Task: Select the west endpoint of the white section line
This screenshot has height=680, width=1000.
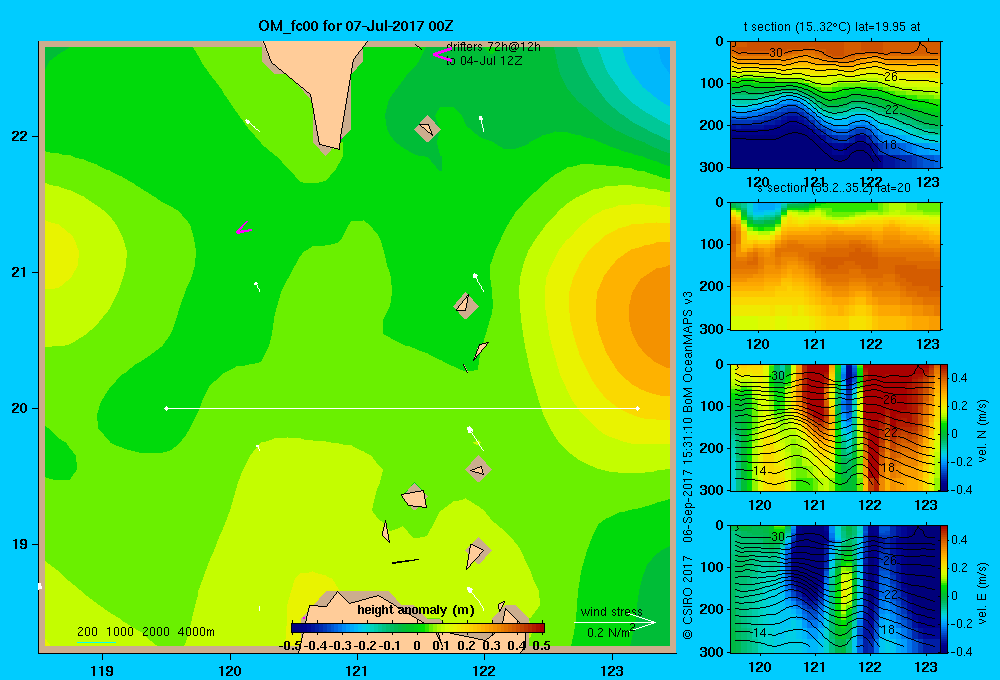Action: 166,408
